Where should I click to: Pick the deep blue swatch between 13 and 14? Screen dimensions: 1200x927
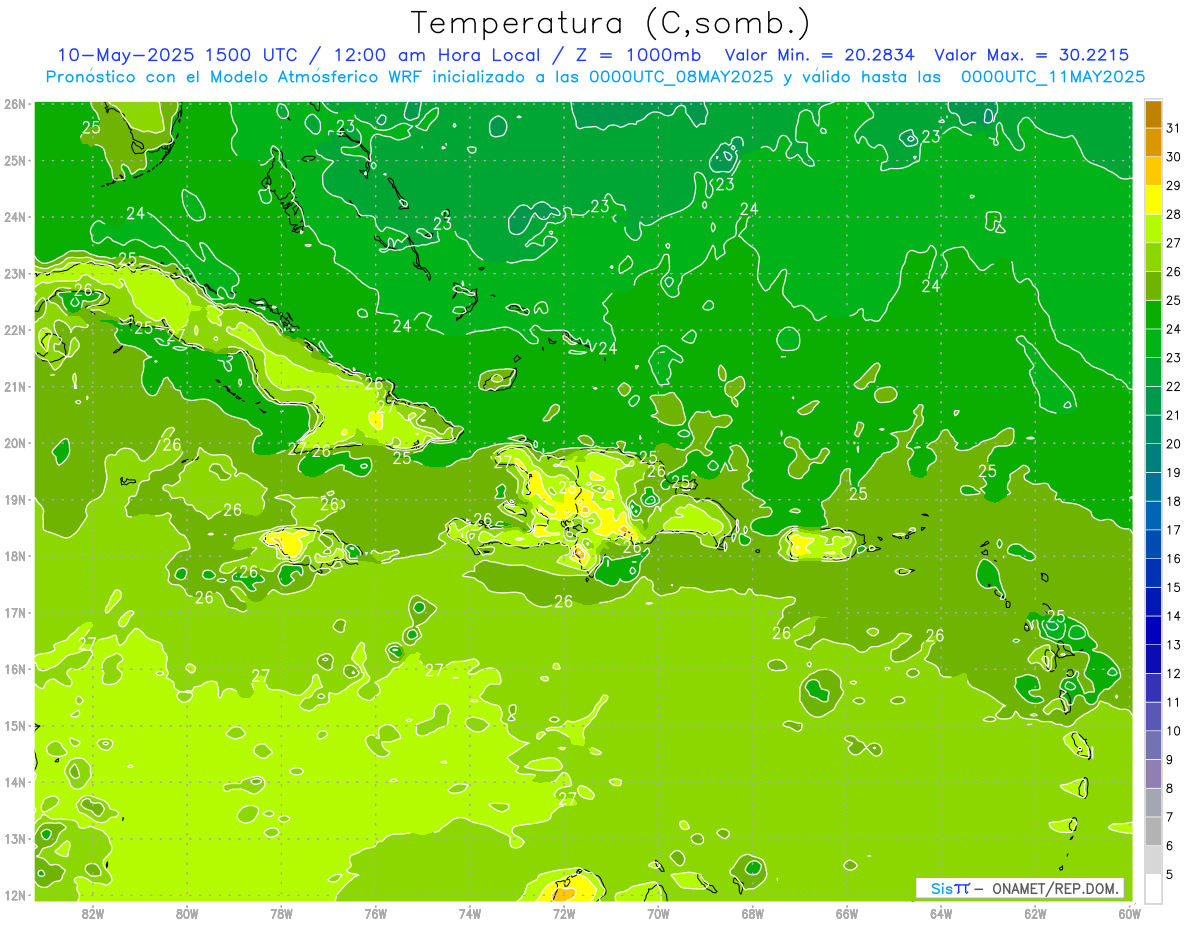coord(1153,630)
